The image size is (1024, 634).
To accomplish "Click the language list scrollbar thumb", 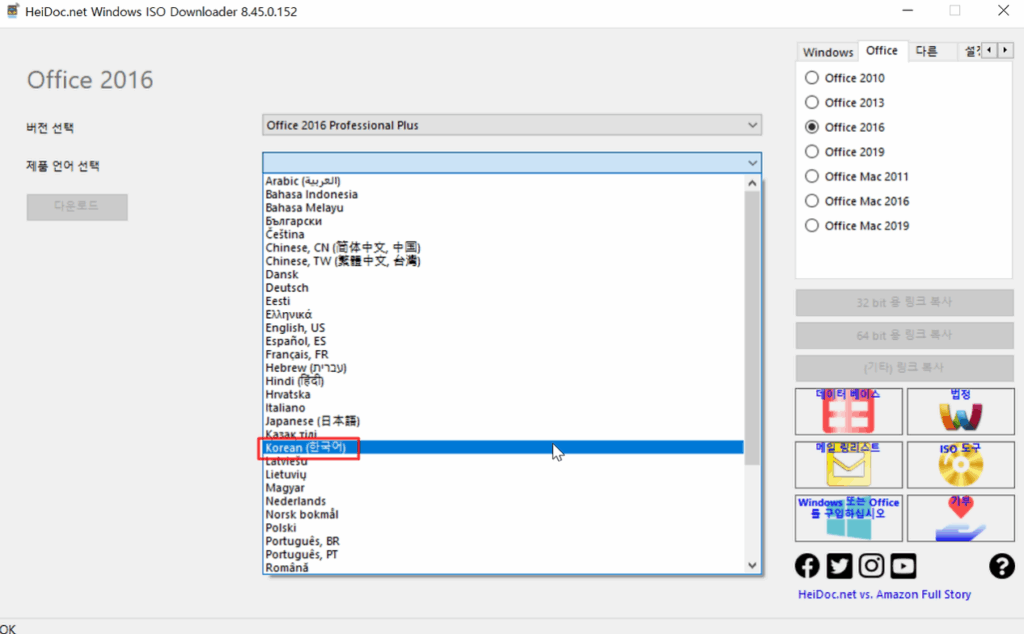I will pyautogui.click(x=752, y=328).
